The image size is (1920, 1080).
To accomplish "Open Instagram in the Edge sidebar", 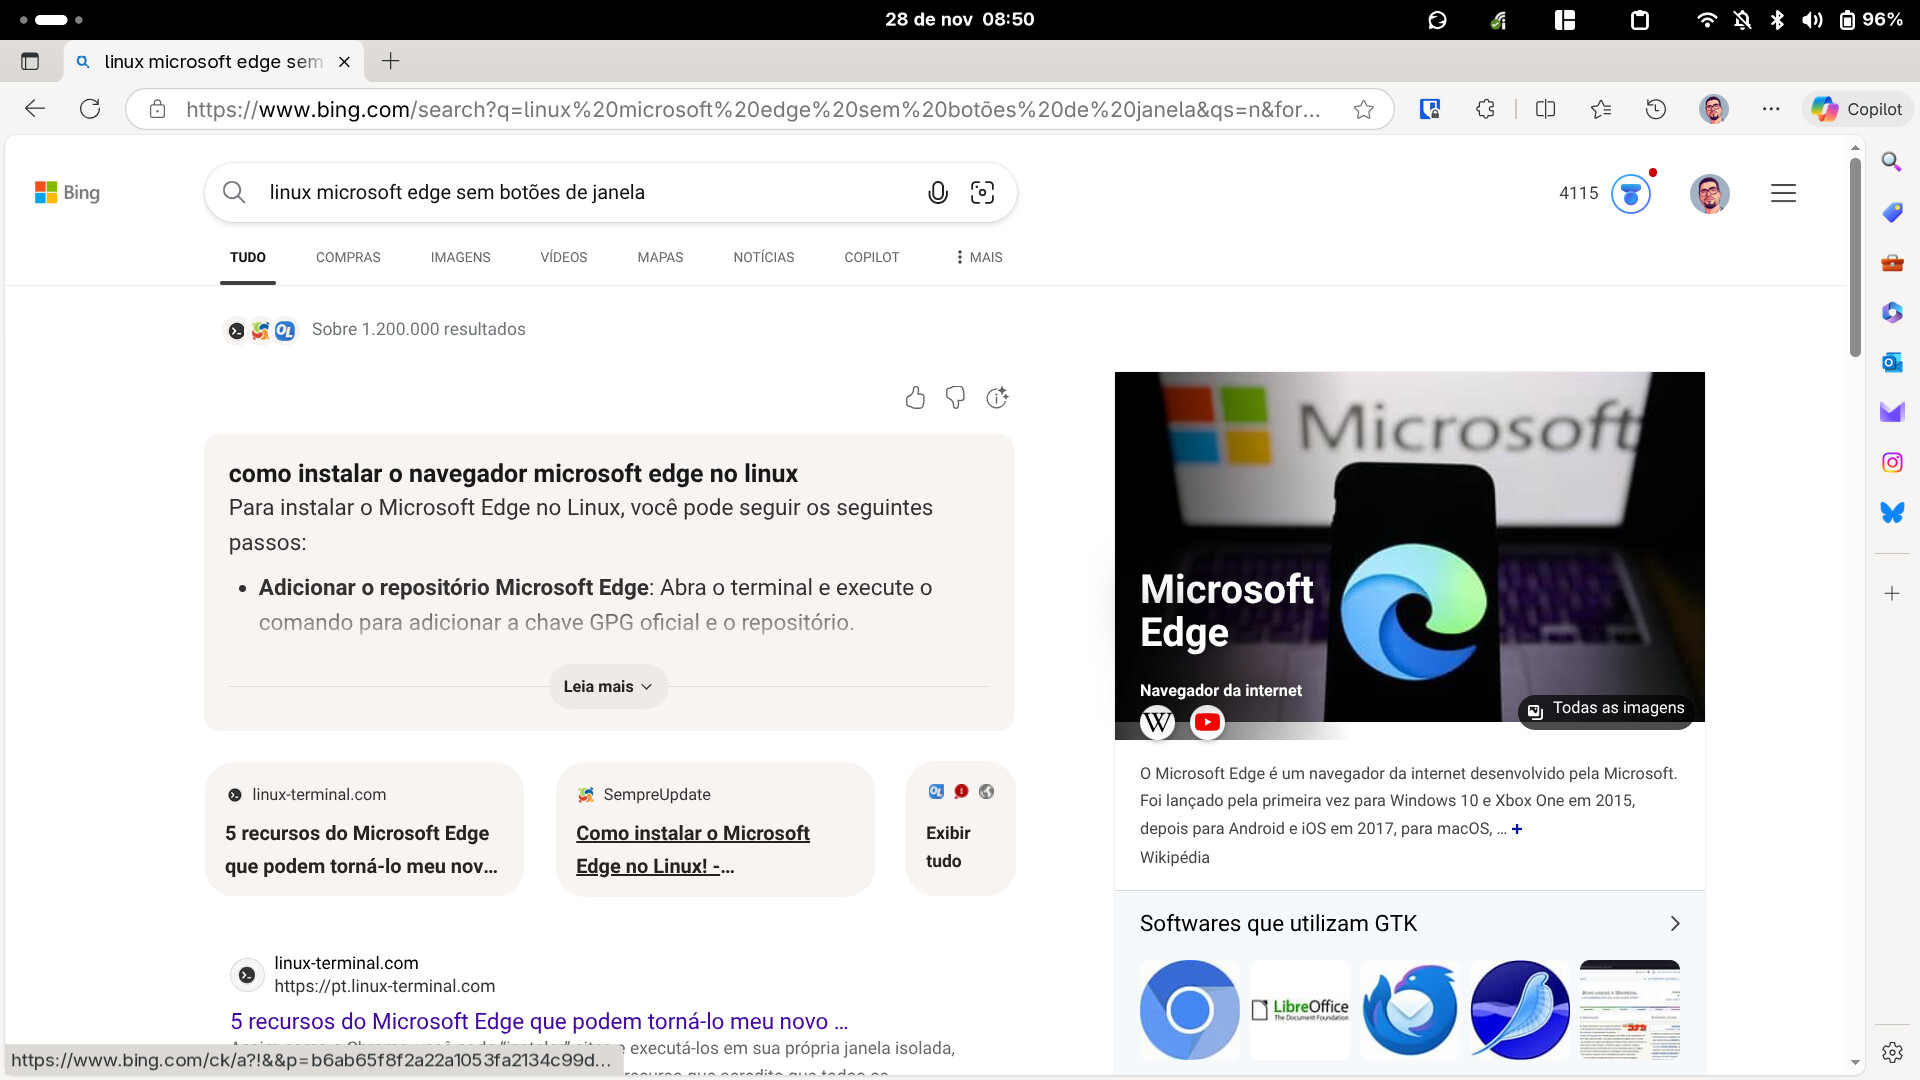I will [1891, 462].
